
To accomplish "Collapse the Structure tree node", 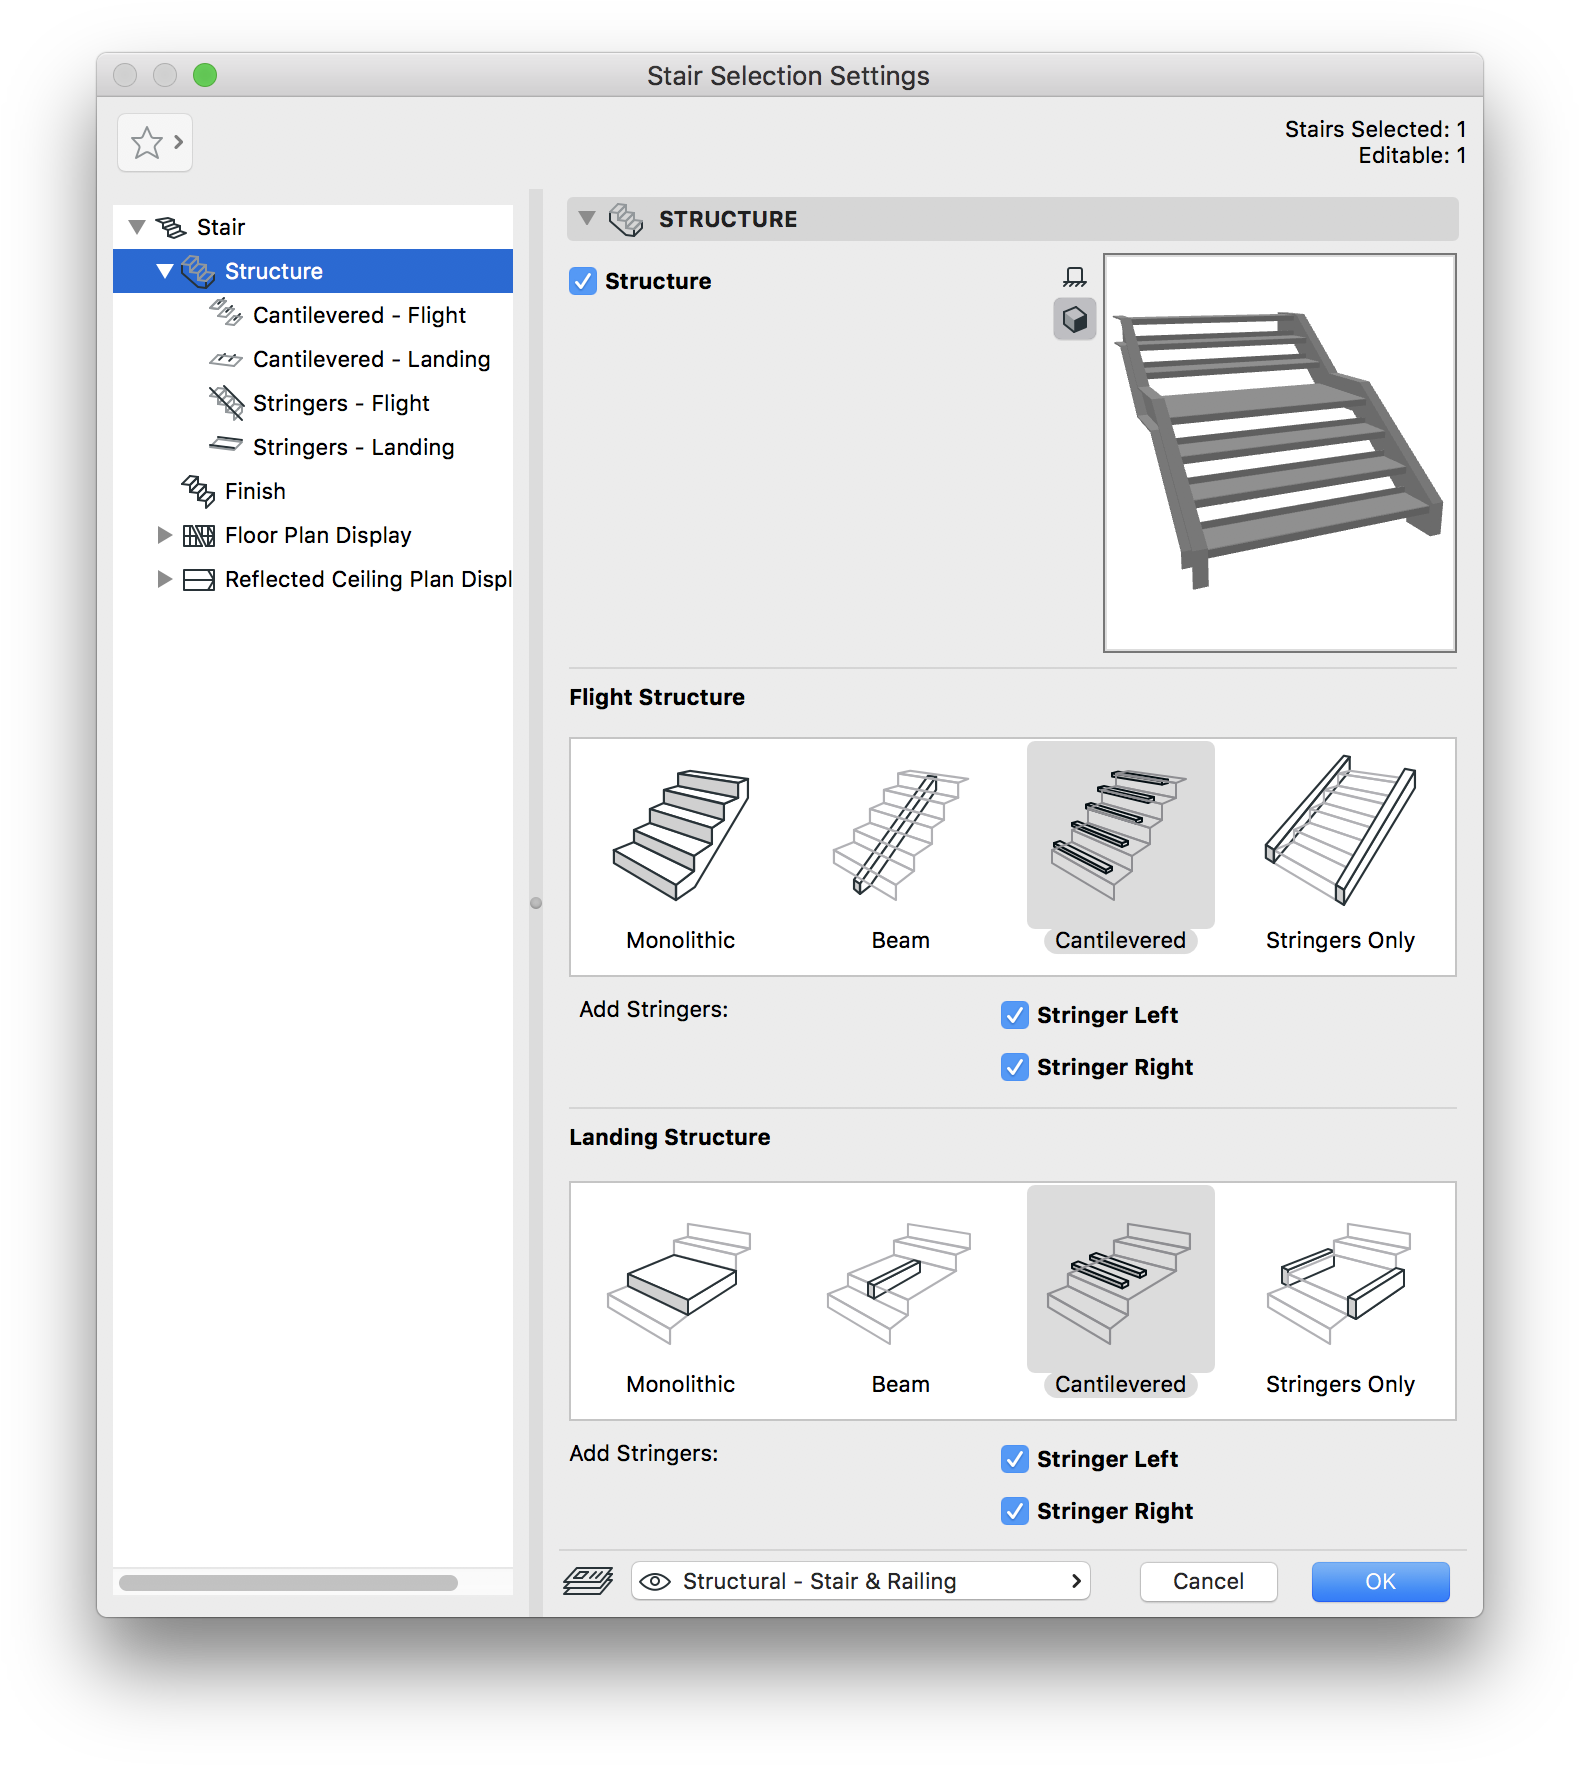I will pyautogui.click(x=165, y=271).
